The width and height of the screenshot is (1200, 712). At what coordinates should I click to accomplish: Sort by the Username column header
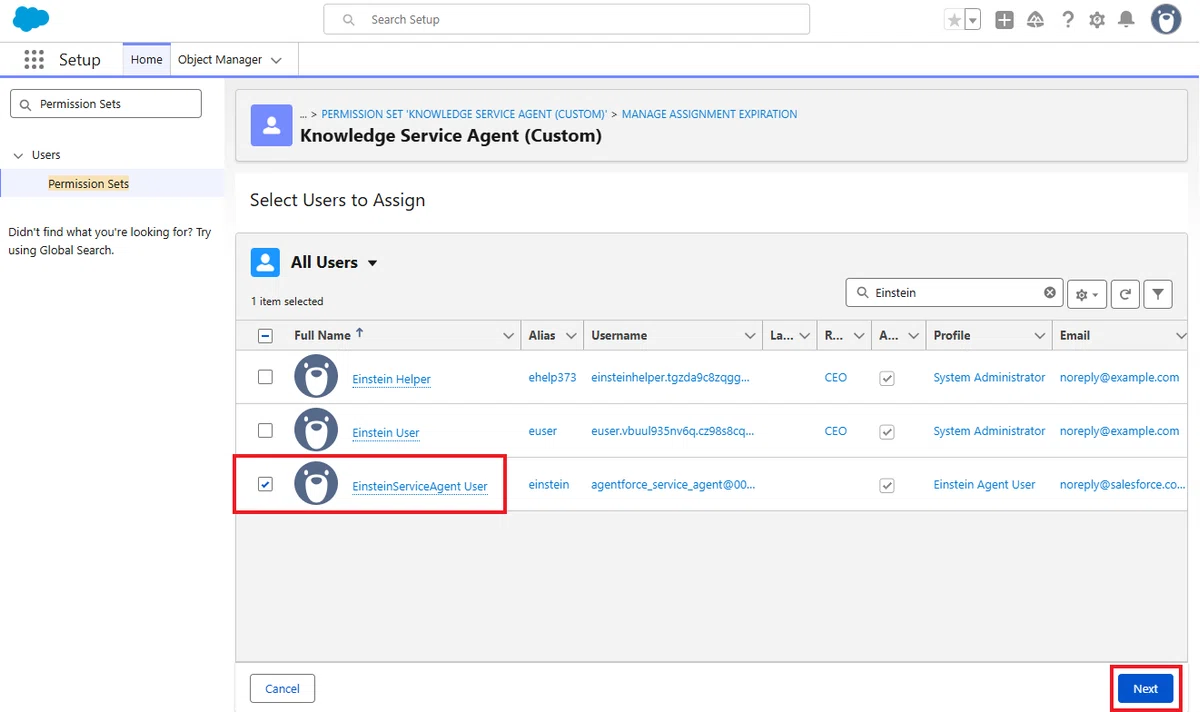tap(619, 336)
